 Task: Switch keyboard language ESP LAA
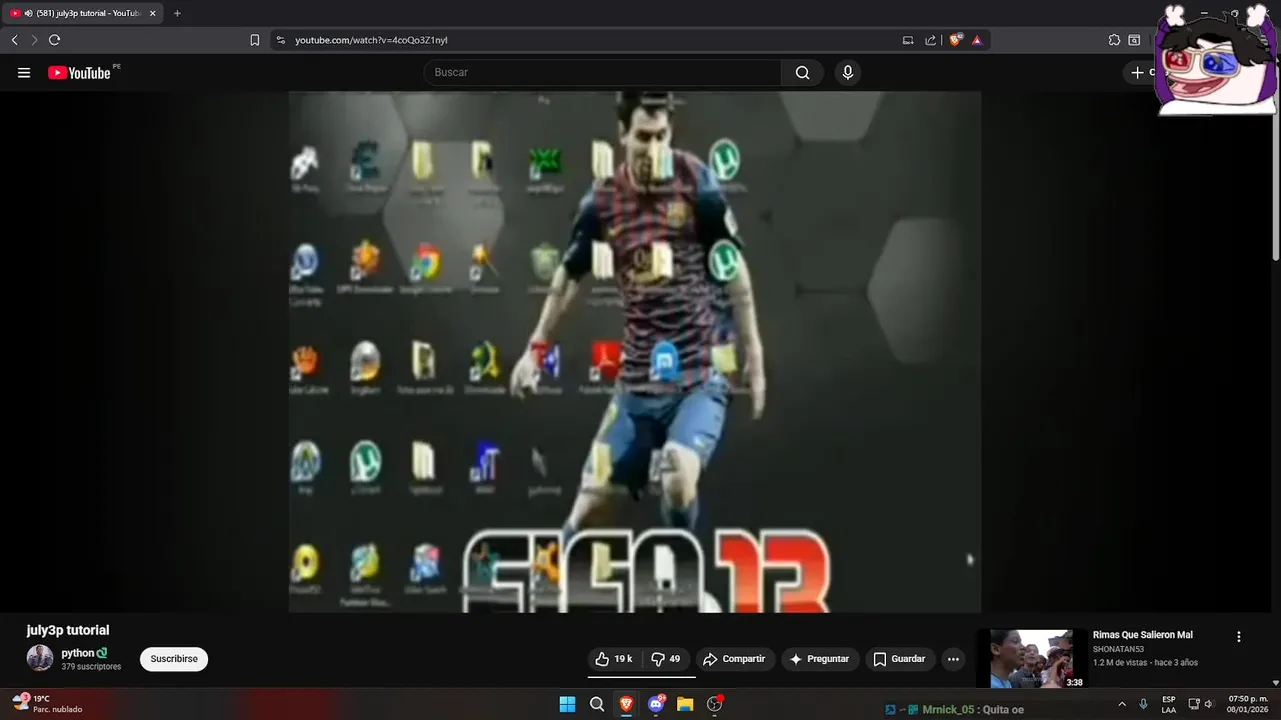[x=1168, y=704]
